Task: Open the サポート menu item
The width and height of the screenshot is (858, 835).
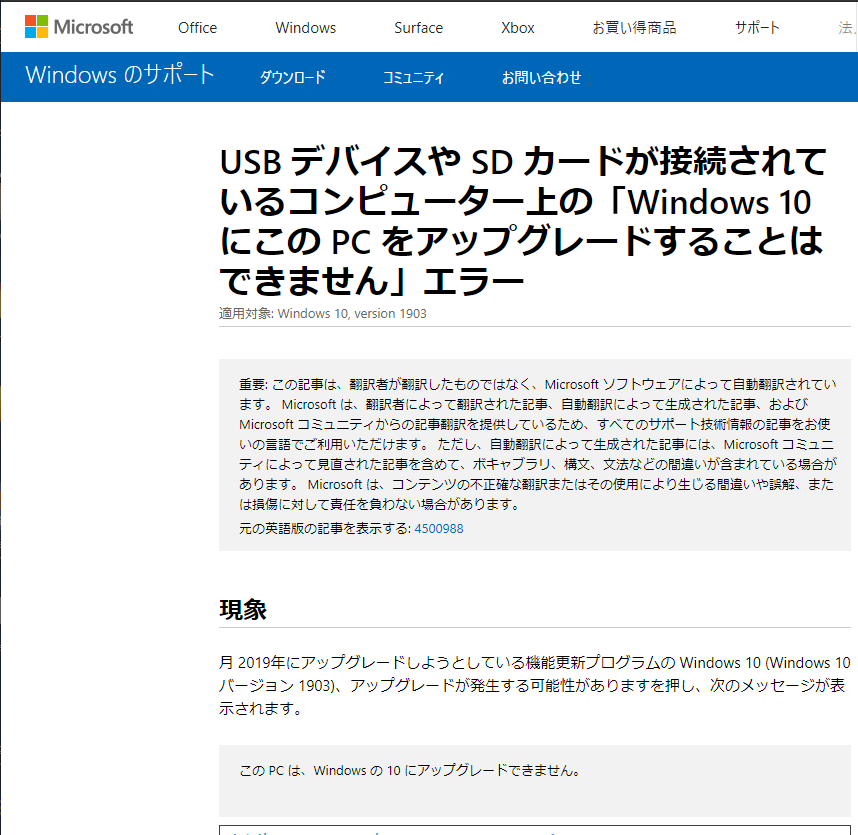Action: coord(757,28)
